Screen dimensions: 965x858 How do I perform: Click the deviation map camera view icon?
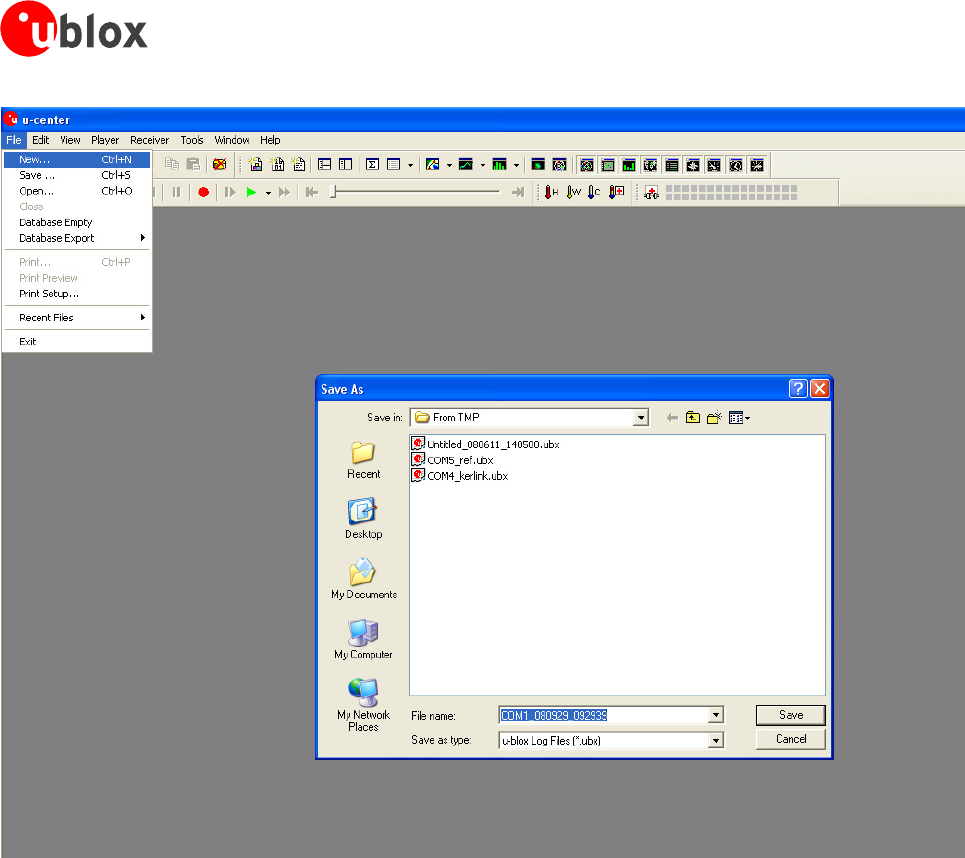[x=538, y=164]
